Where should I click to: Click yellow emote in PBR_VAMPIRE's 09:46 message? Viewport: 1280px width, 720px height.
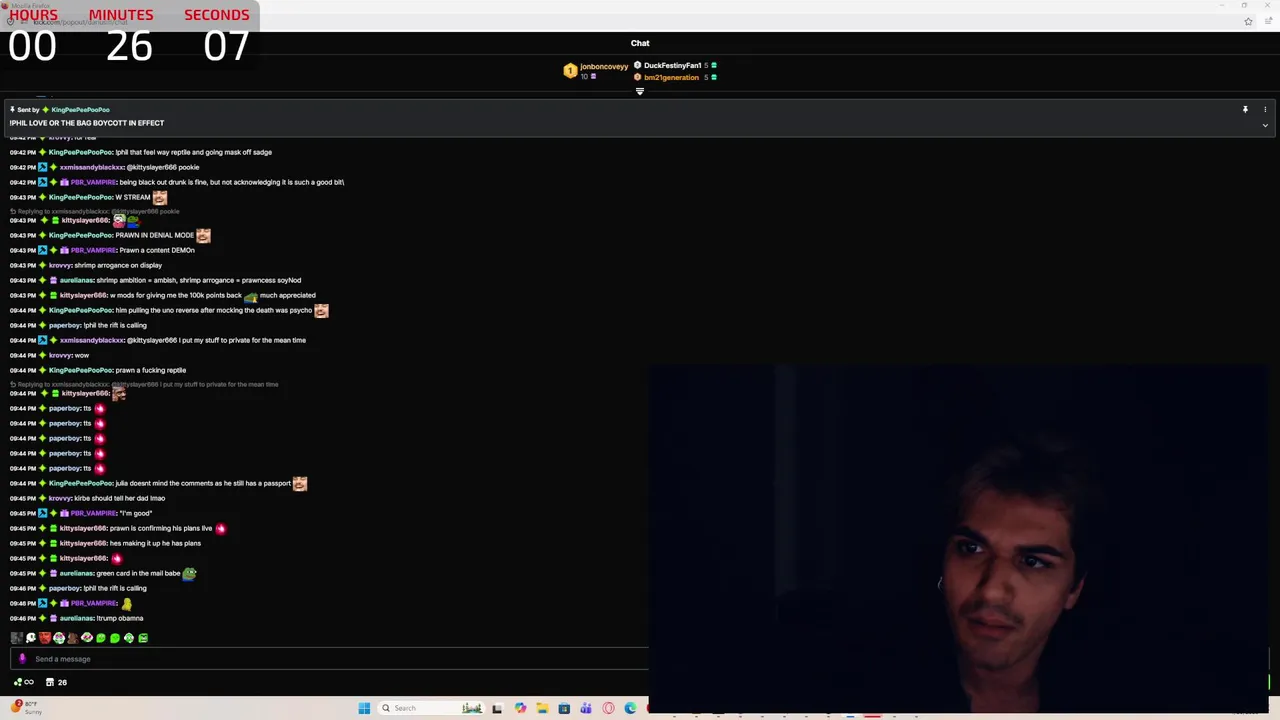click(x=127, y=603)
